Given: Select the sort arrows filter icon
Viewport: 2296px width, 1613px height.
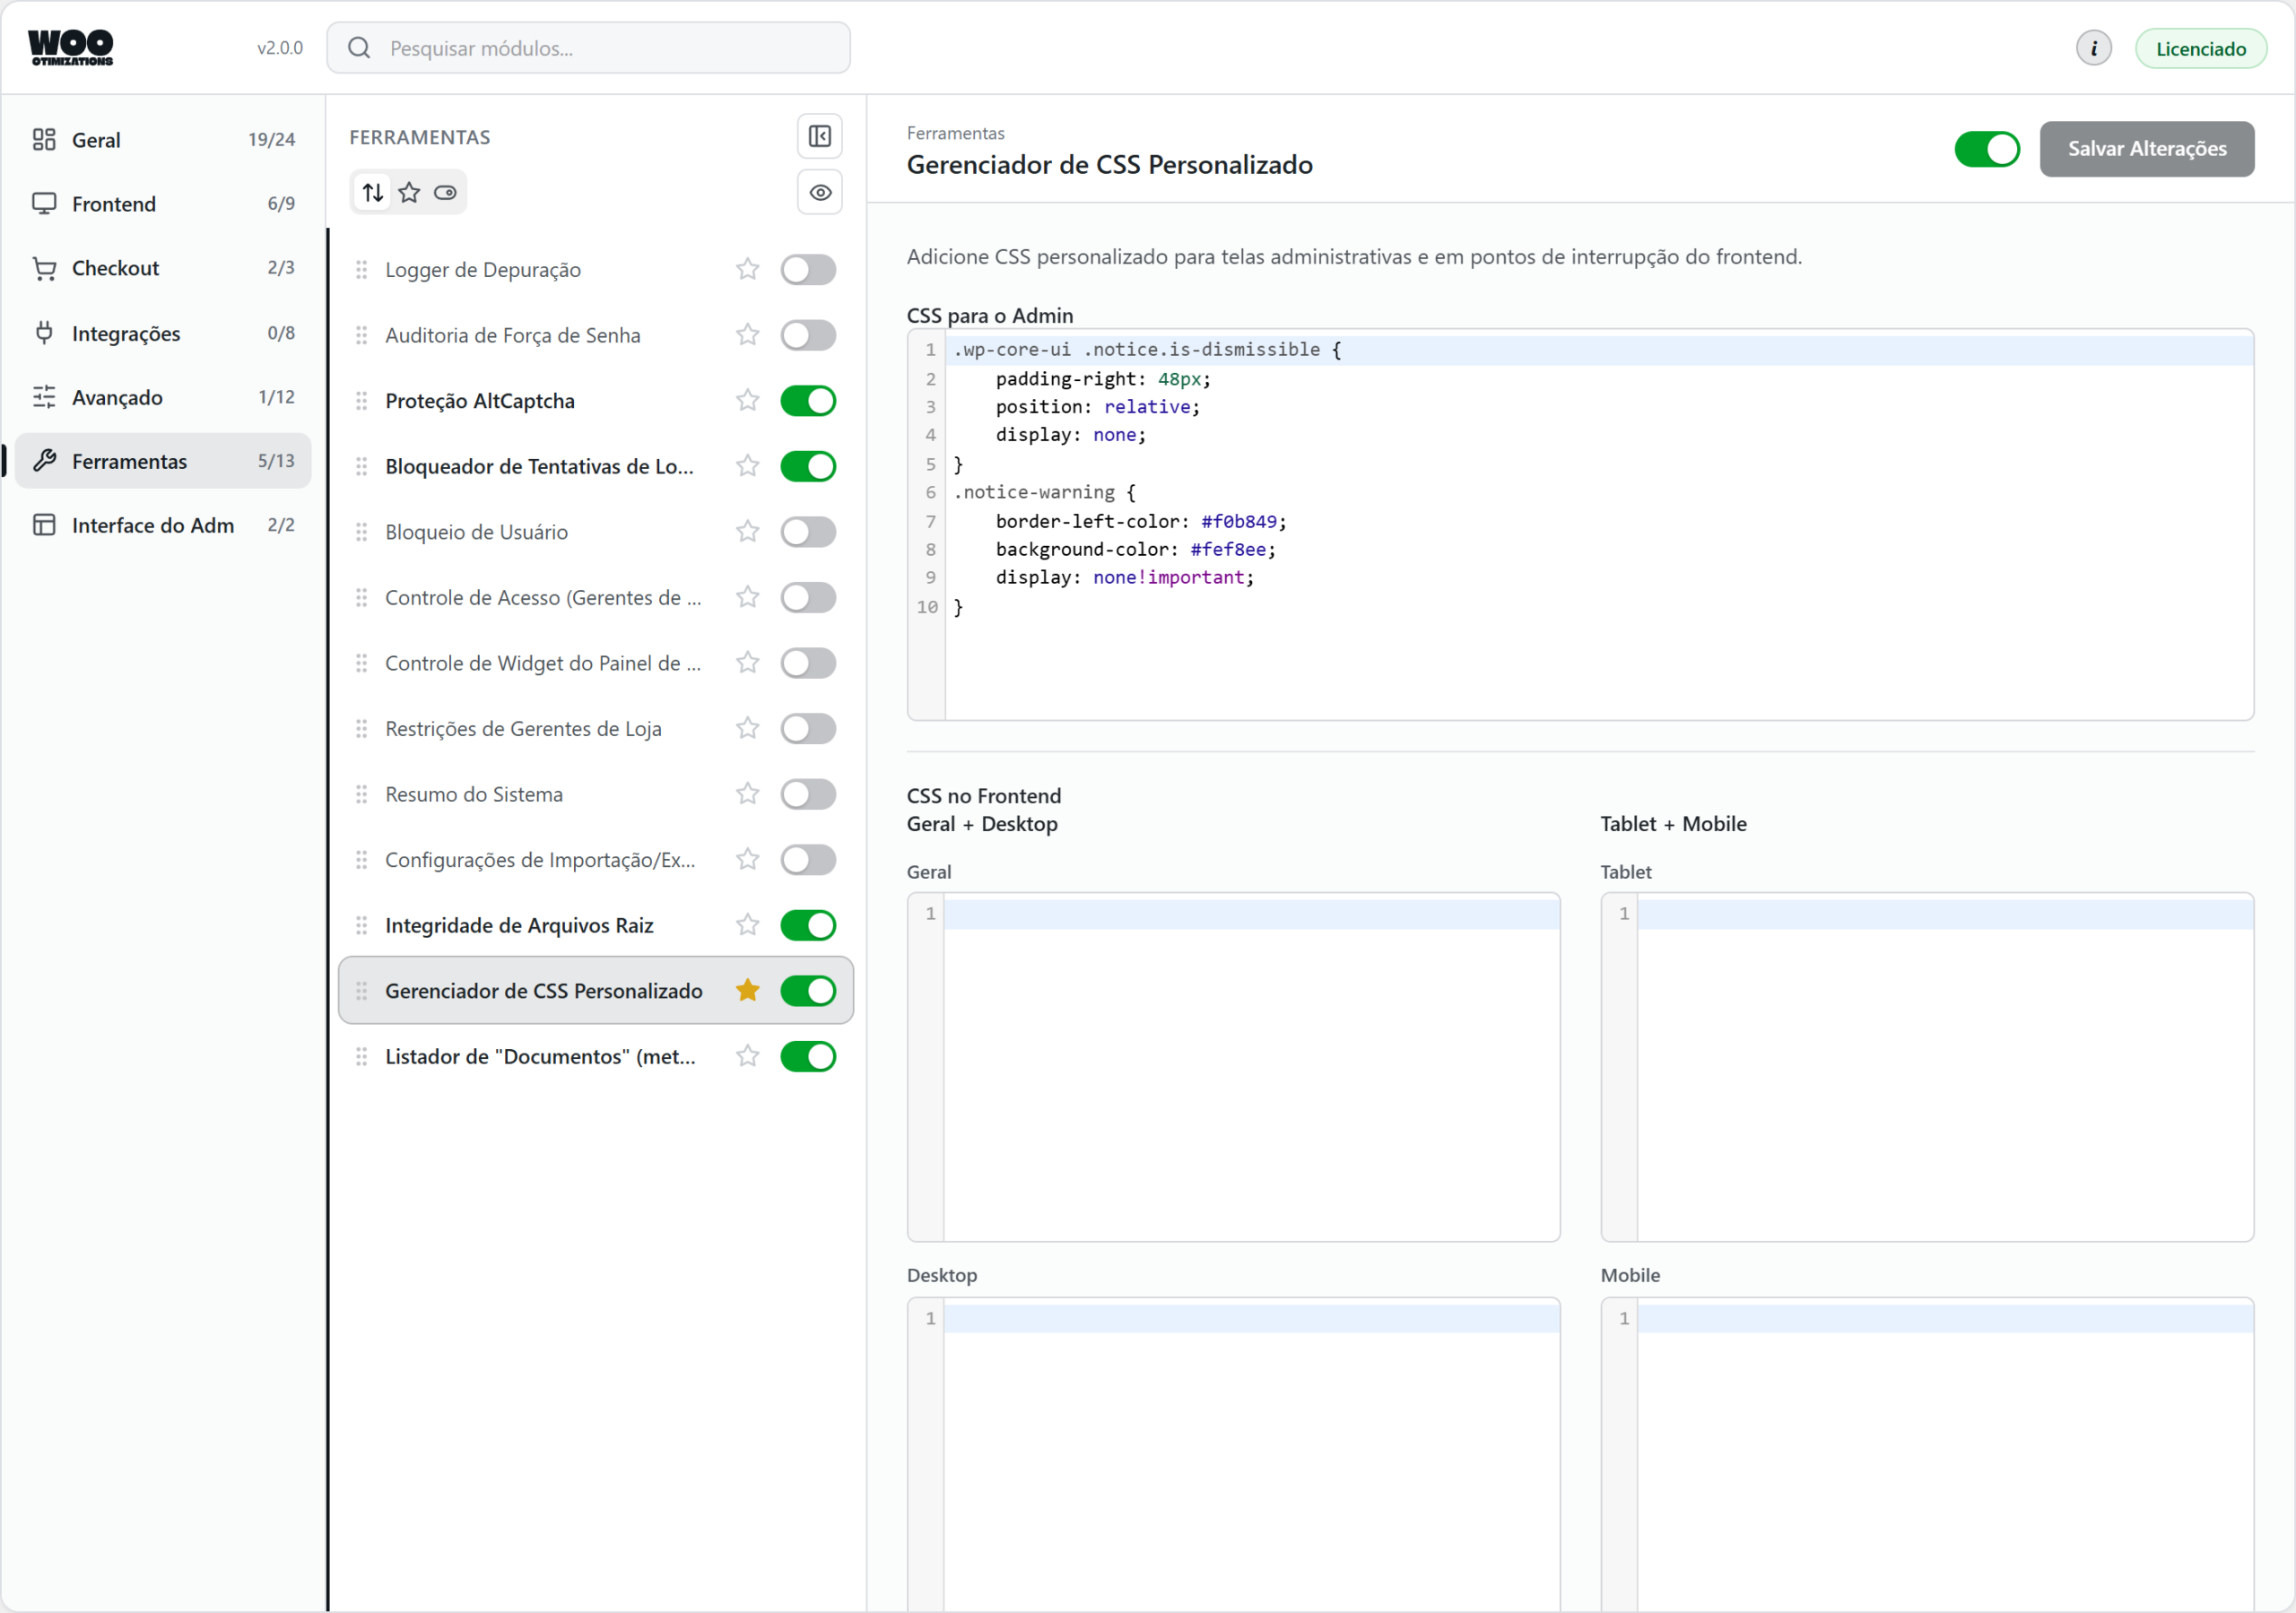Looking at the screenshot, I should click(373, 193).
